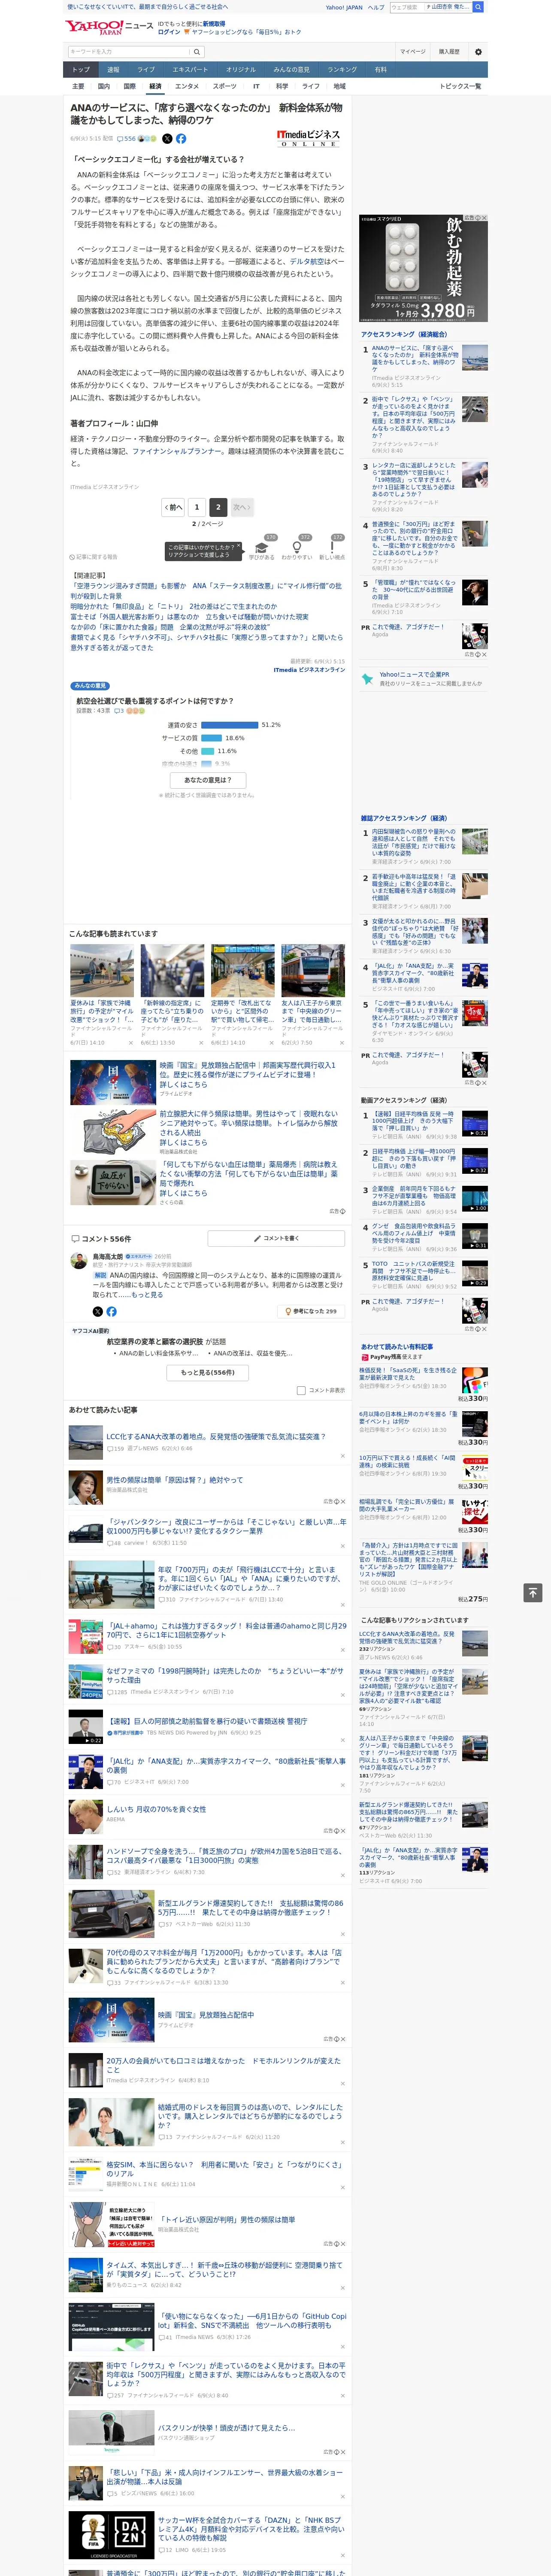551x2576 pixels.
Task: Close the 飲む勃起薬 pill advertisement
Action: click(x=484, y=218)
